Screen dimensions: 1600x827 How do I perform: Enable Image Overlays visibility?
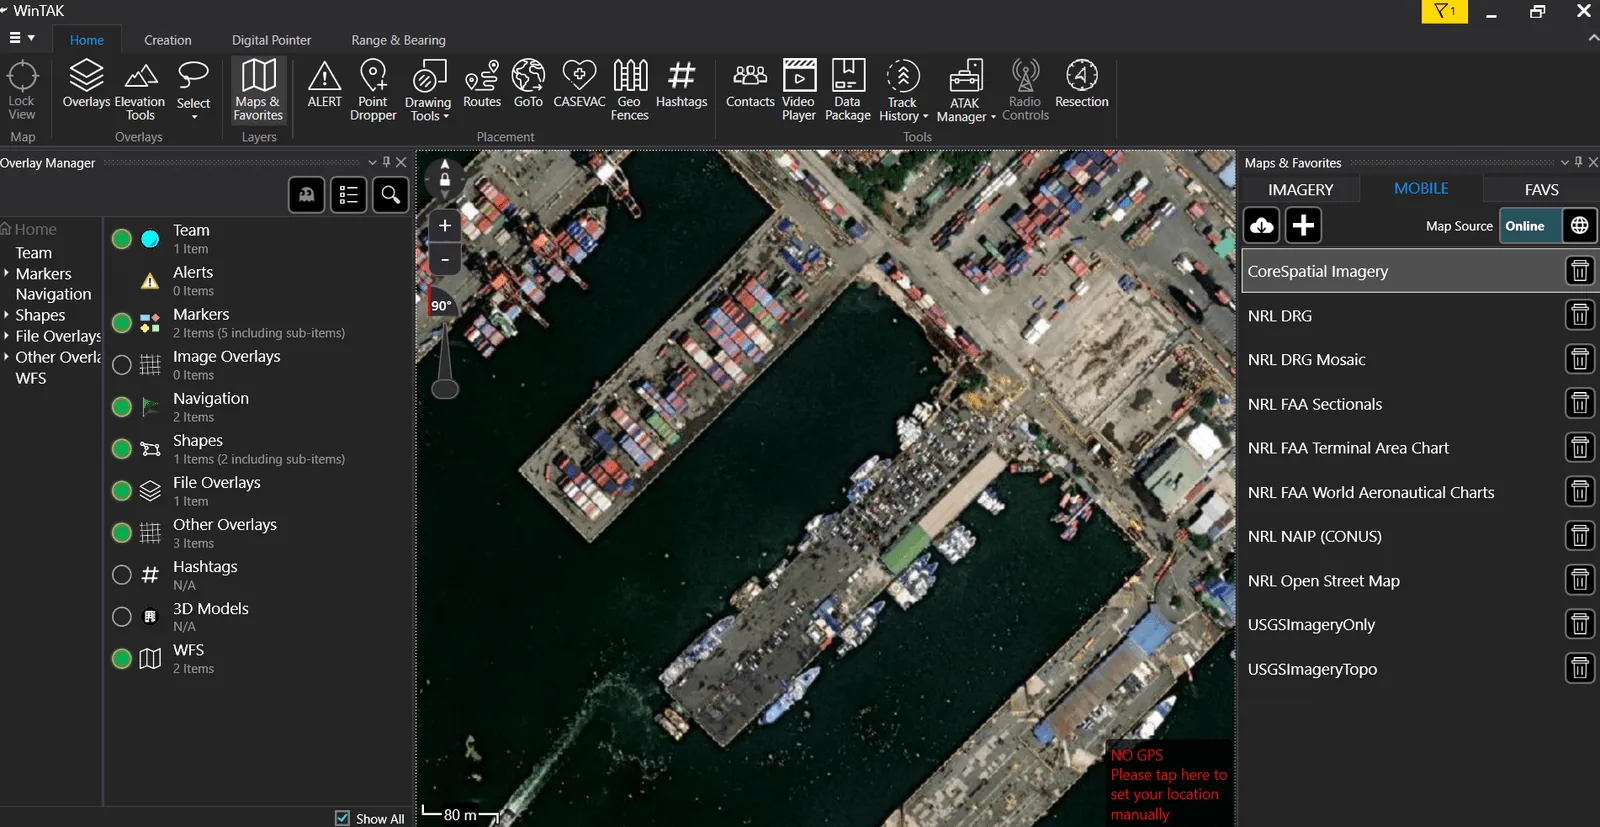coord(122,365)
